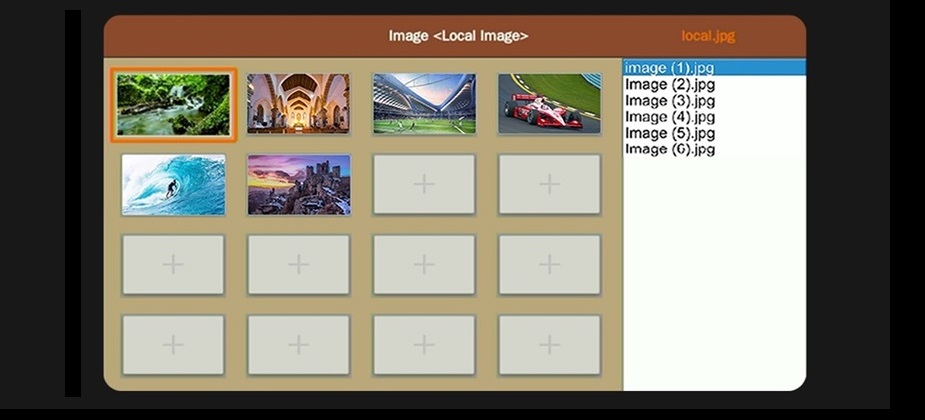The height and width of the screenshot is (420, 925).
Task: Choose image (2).jpg from the file list
Action: click(670, 84)
